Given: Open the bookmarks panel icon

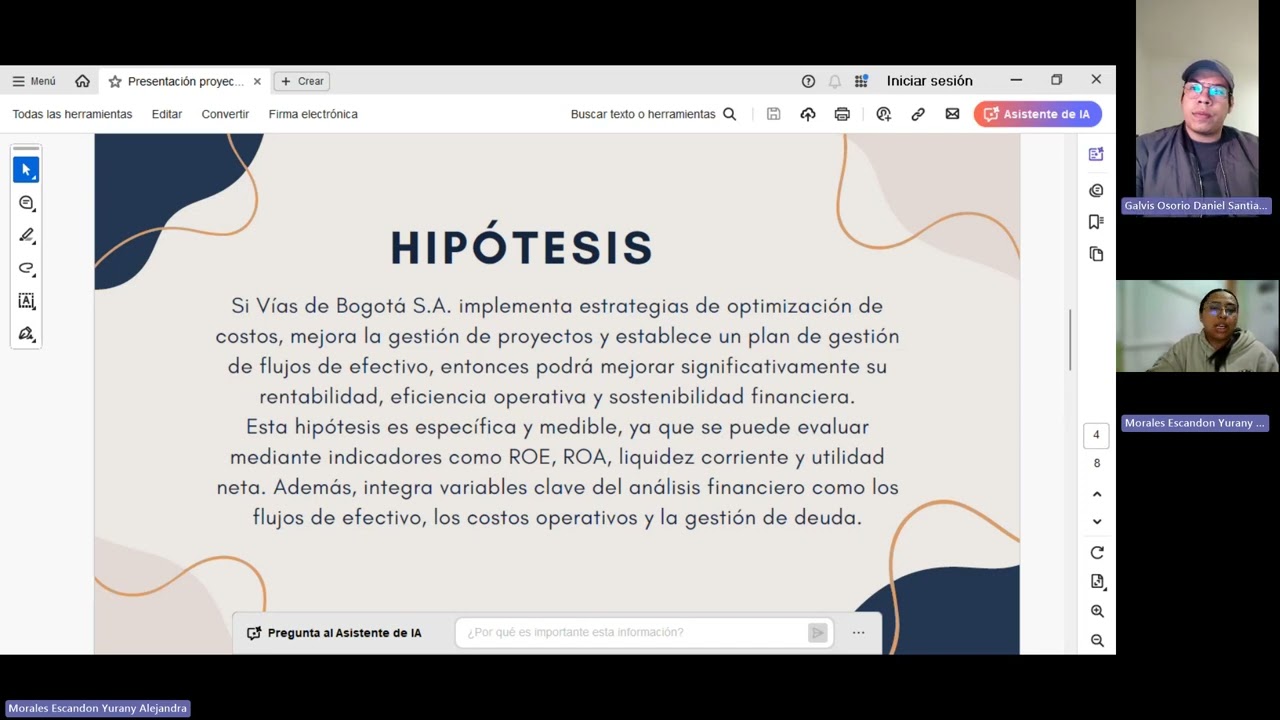Looking at the screenshot, I should pos(1096,222).
